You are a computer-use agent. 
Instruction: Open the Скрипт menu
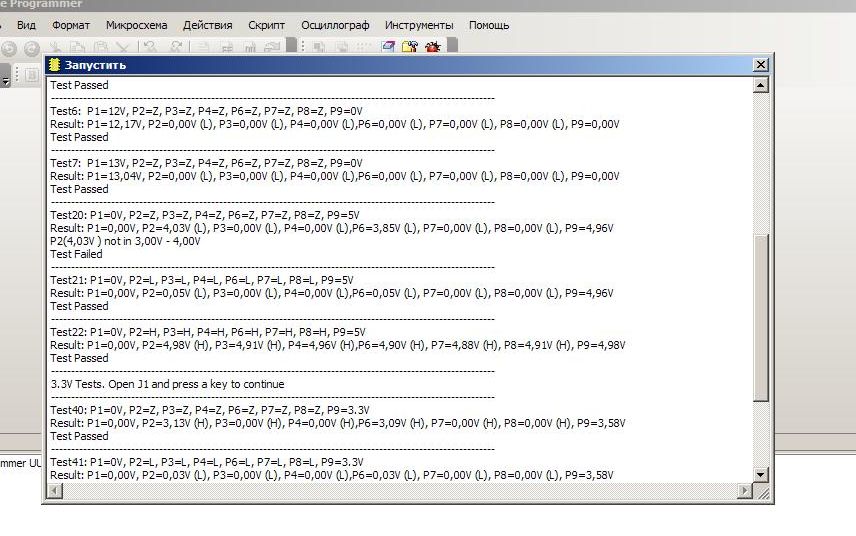coord(266,25)
